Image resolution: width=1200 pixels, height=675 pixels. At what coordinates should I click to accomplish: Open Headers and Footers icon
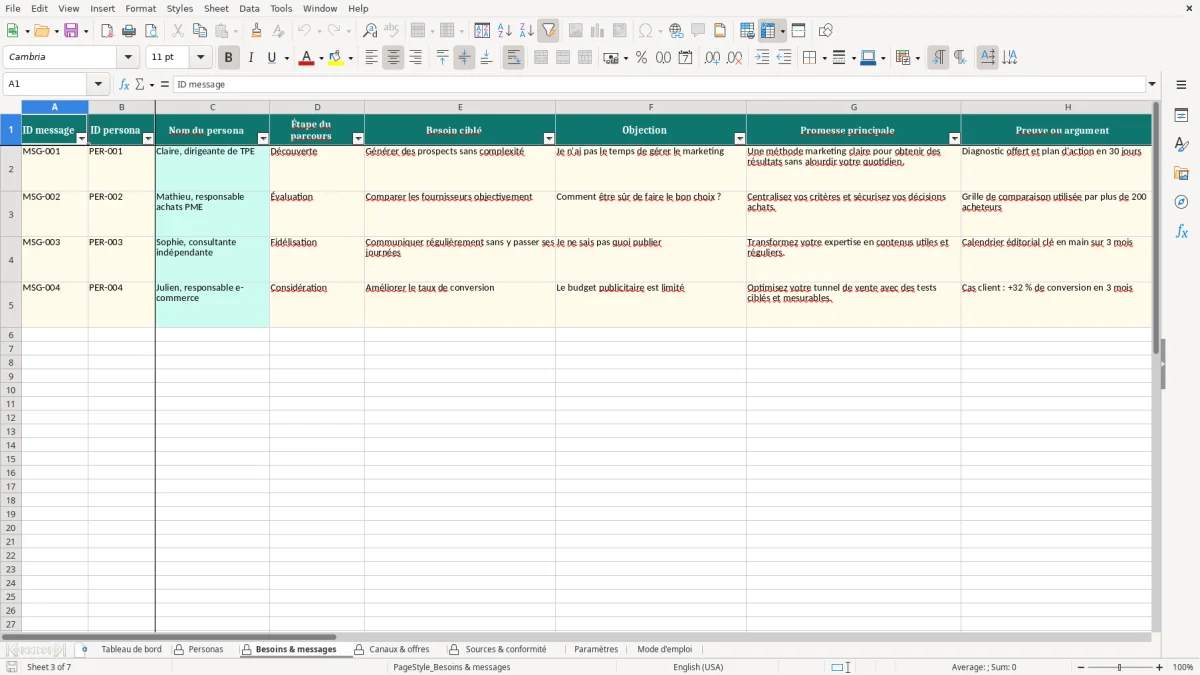click(x=720, y=31)
